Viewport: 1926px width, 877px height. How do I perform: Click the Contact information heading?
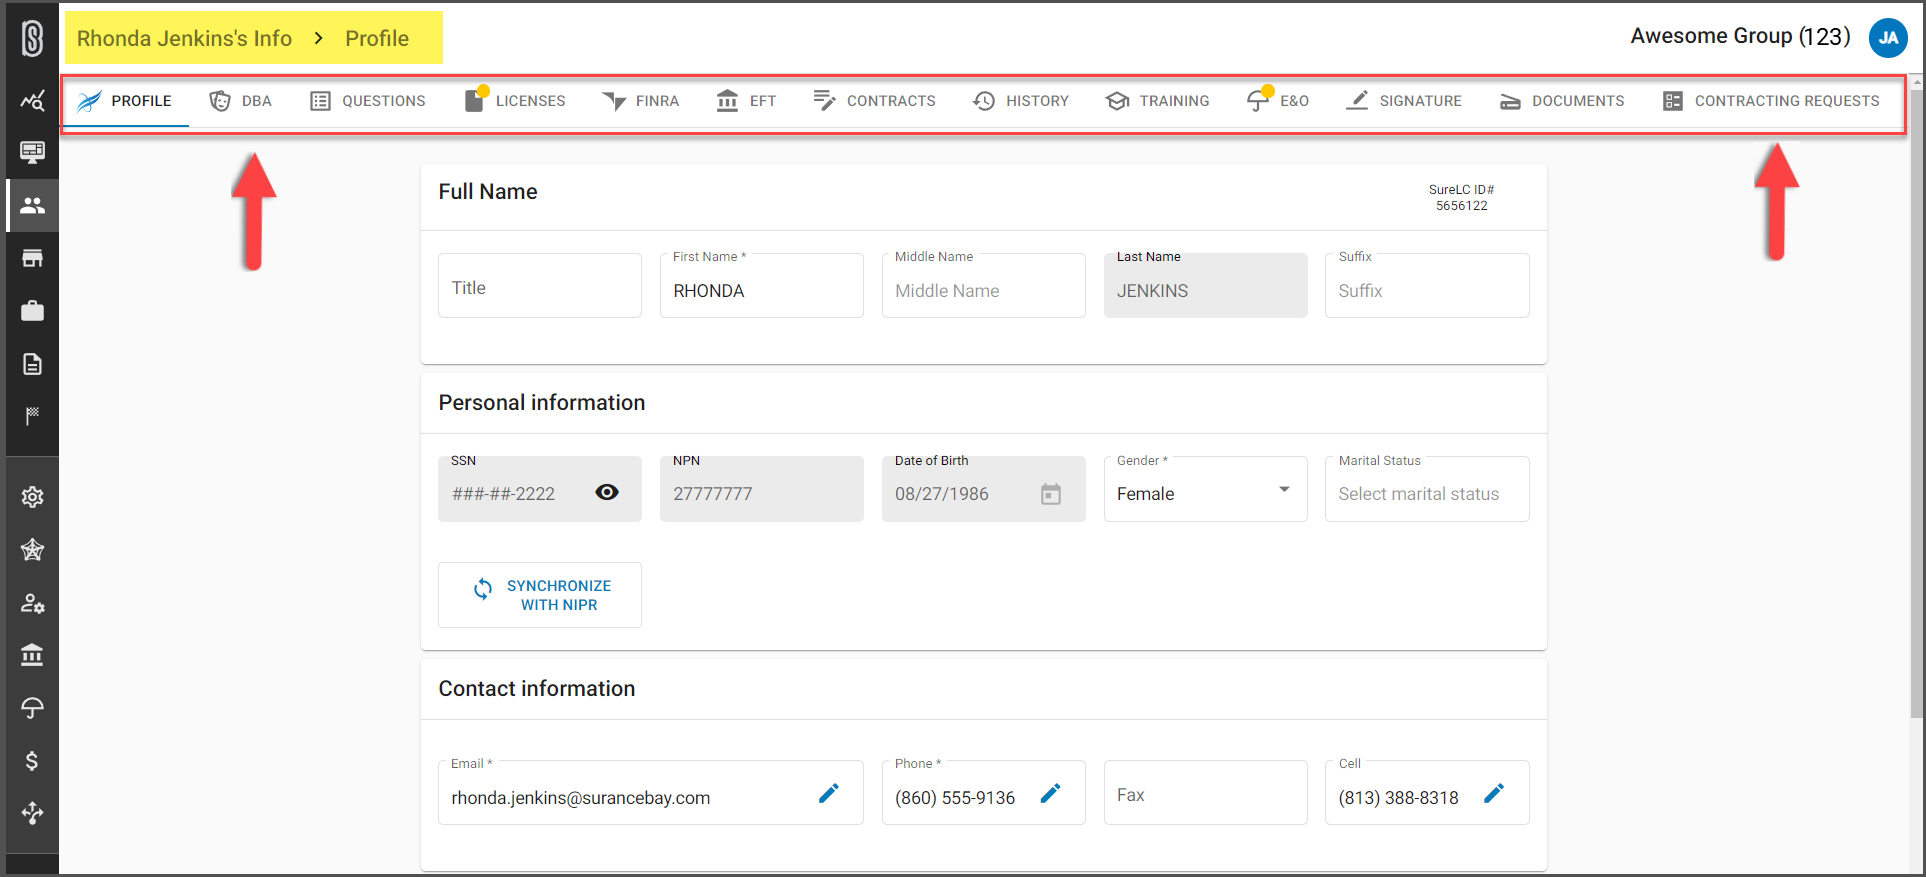pos(537,688)
